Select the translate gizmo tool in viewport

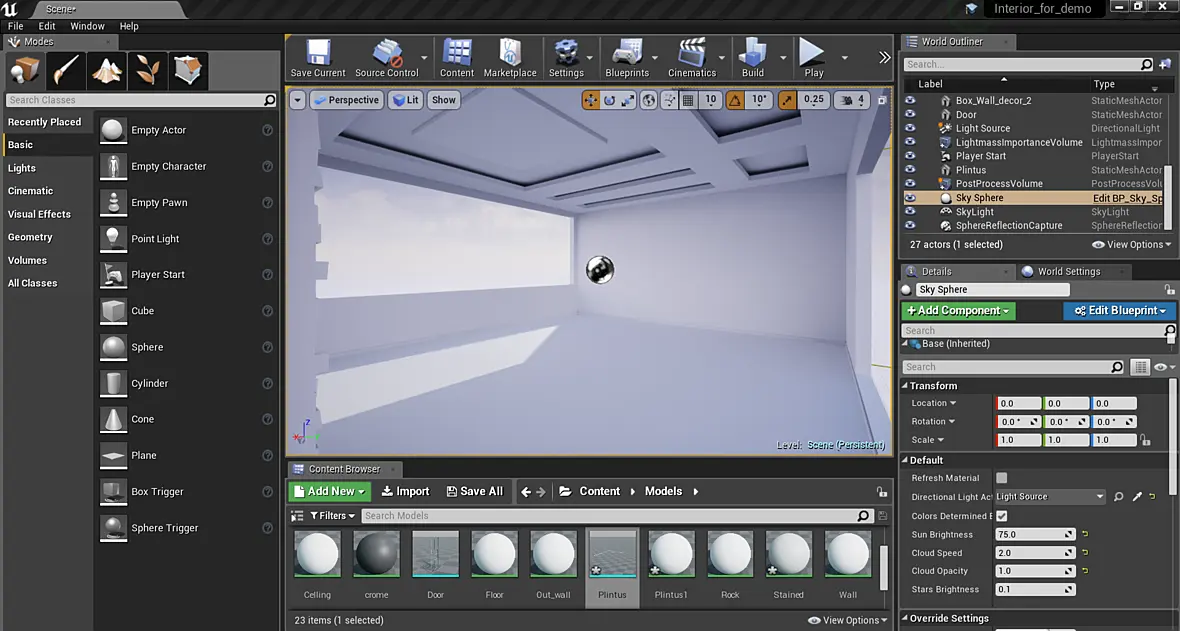point(591,99)
